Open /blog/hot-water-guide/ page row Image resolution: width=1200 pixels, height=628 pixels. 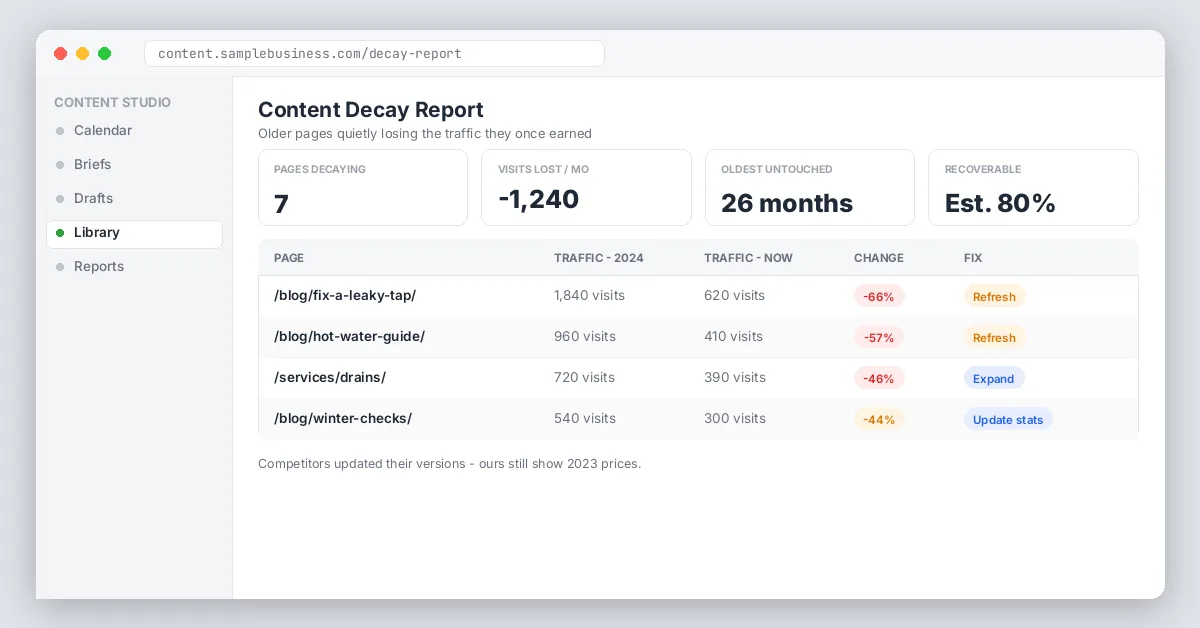click(698, 337)
